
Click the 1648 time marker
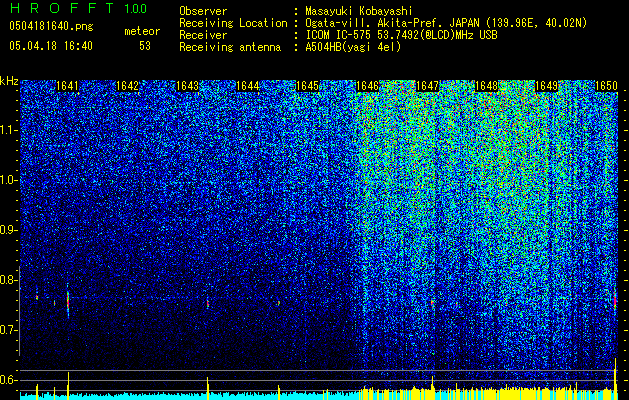point(486,86)
